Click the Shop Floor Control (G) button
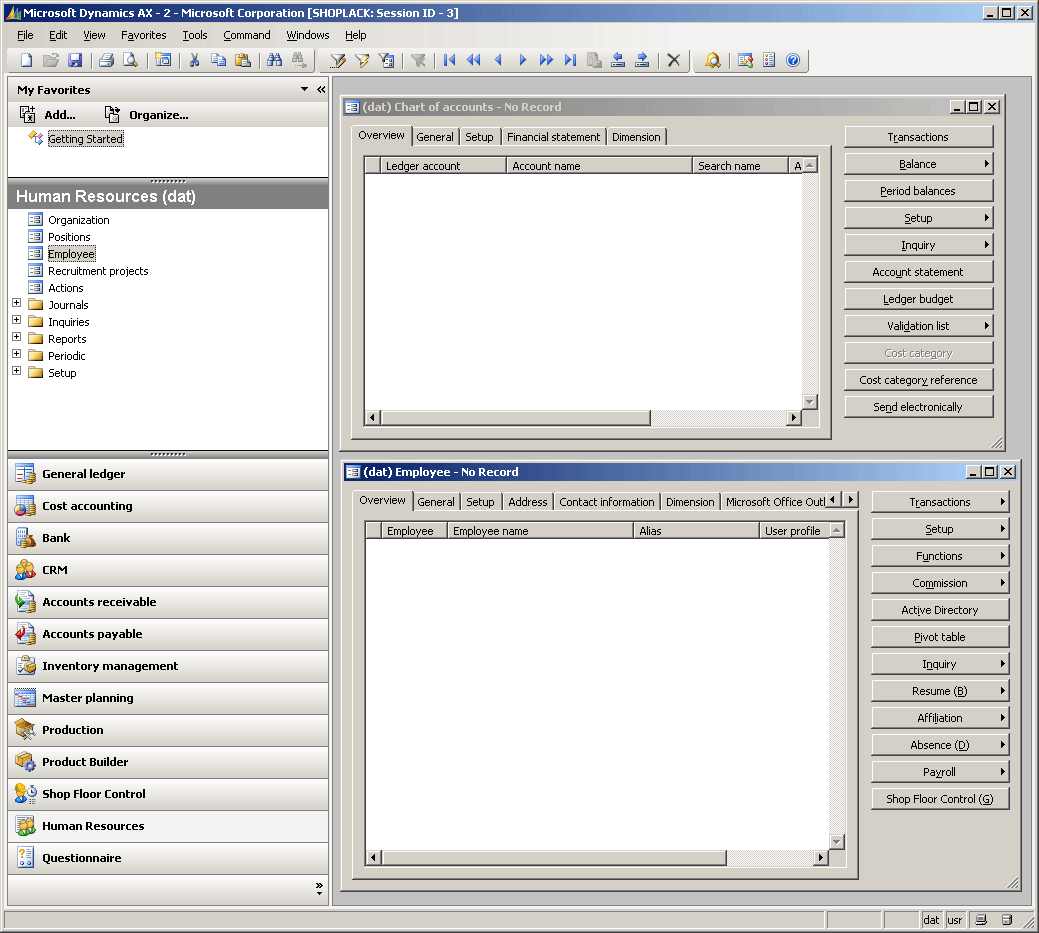The image size is (1039, 933). click(940, 799)
